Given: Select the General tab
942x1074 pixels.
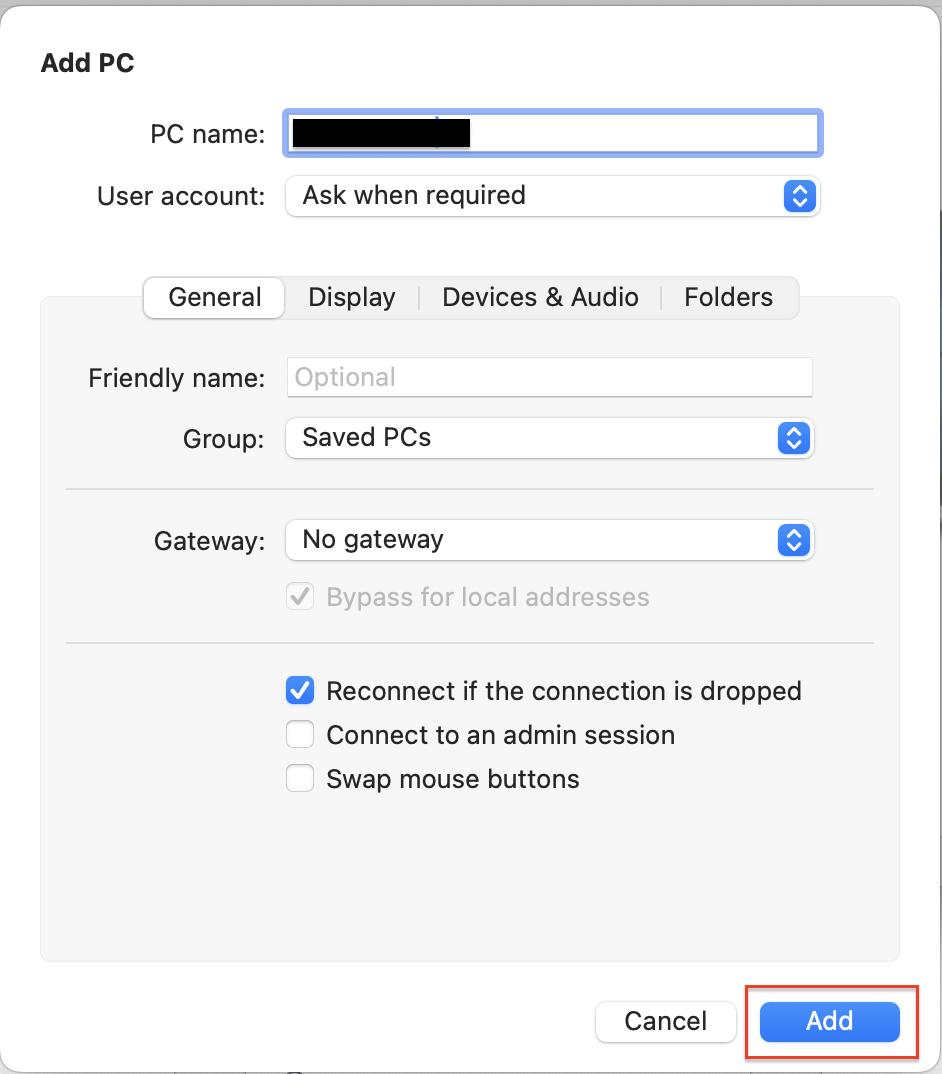Looking at the screenshot, I should coord(214,297).
